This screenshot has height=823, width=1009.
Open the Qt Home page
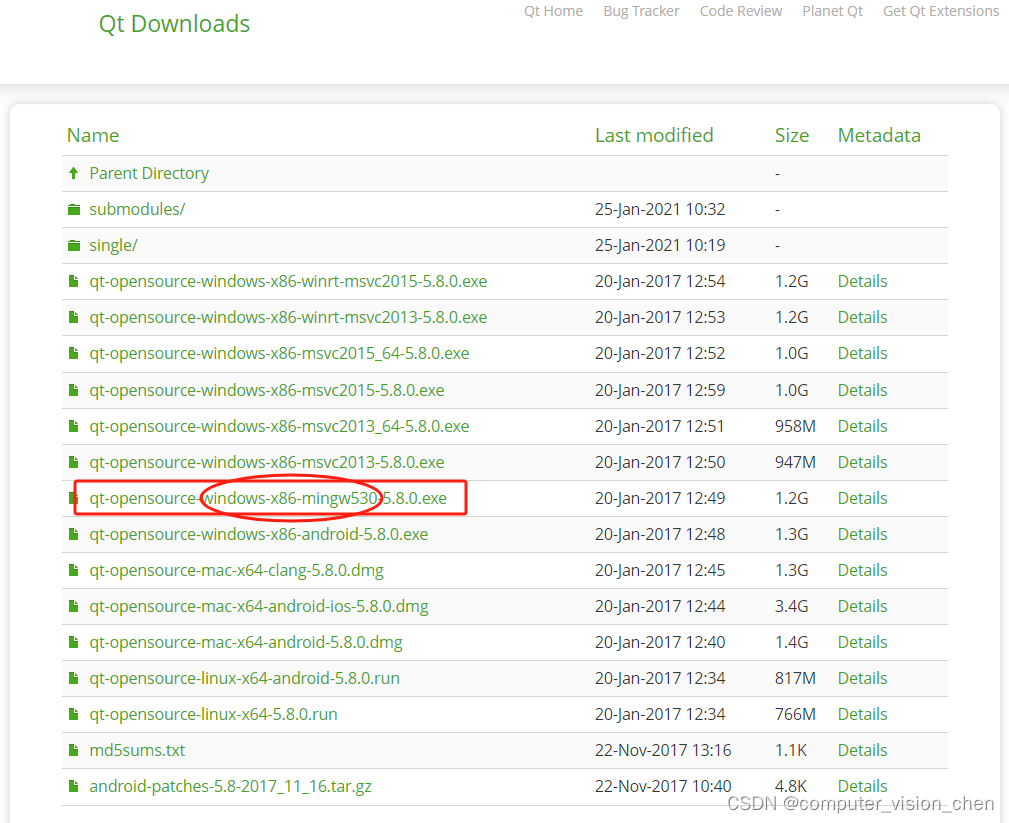pos(553,11)
